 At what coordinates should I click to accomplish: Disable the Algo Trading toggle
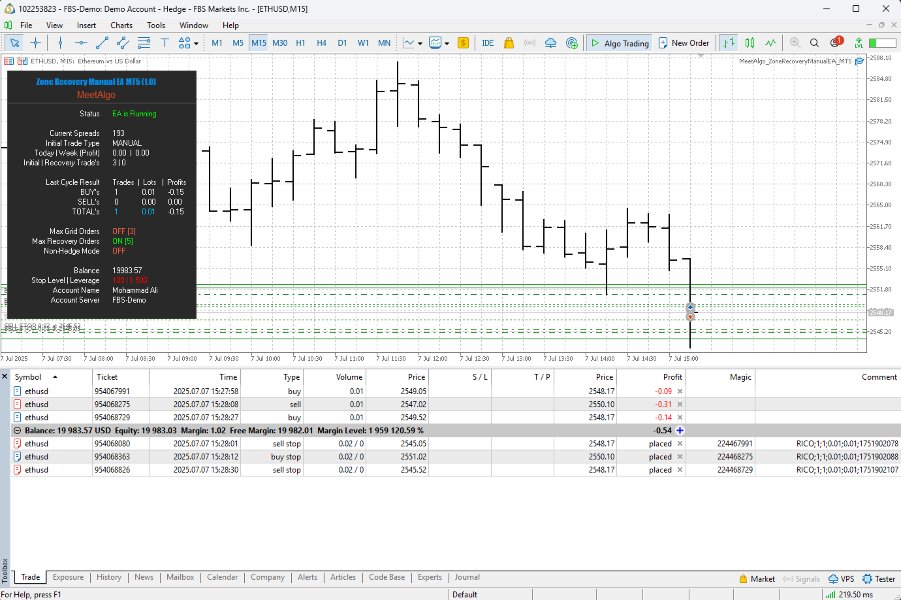pos(622,42)
